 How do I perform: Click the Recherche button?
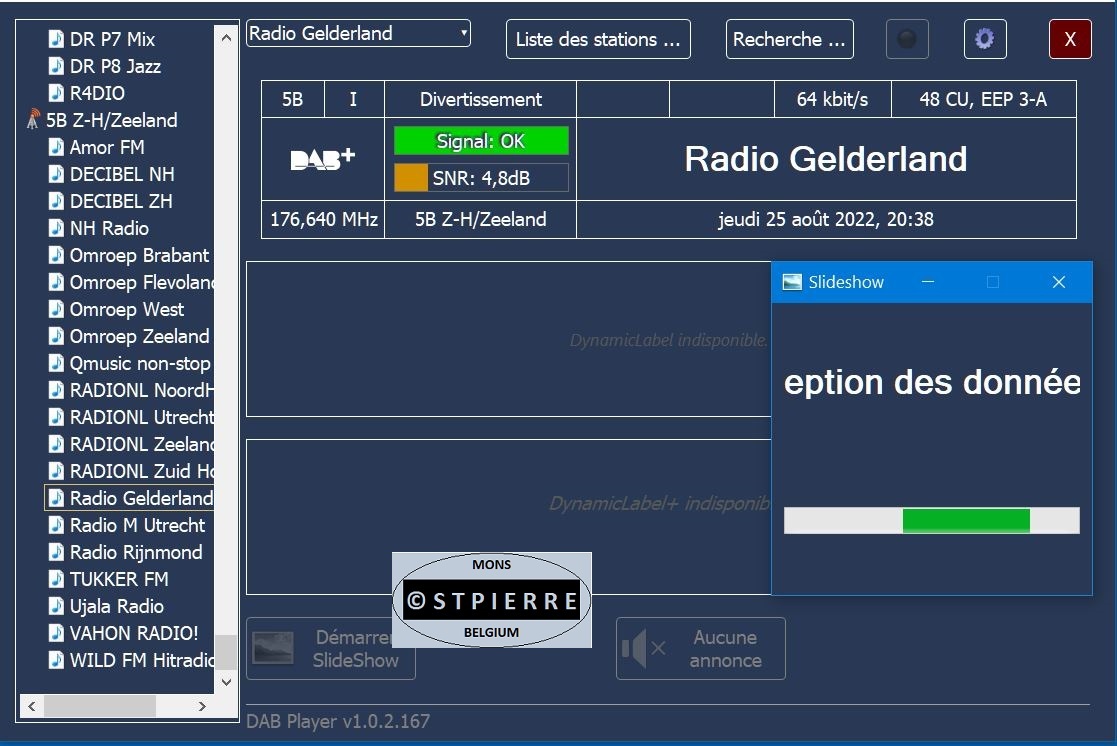(789, 39)
